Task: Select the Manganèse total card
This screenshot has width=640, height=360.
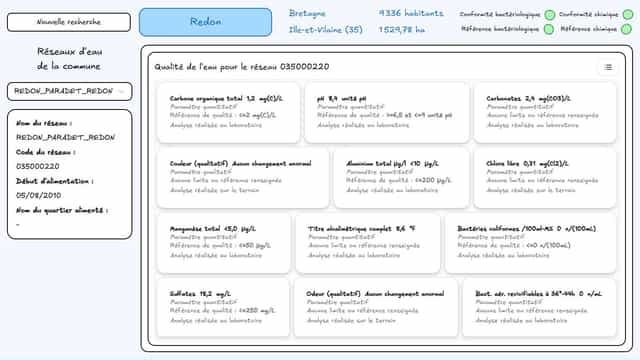Action: tap(224, 243)
